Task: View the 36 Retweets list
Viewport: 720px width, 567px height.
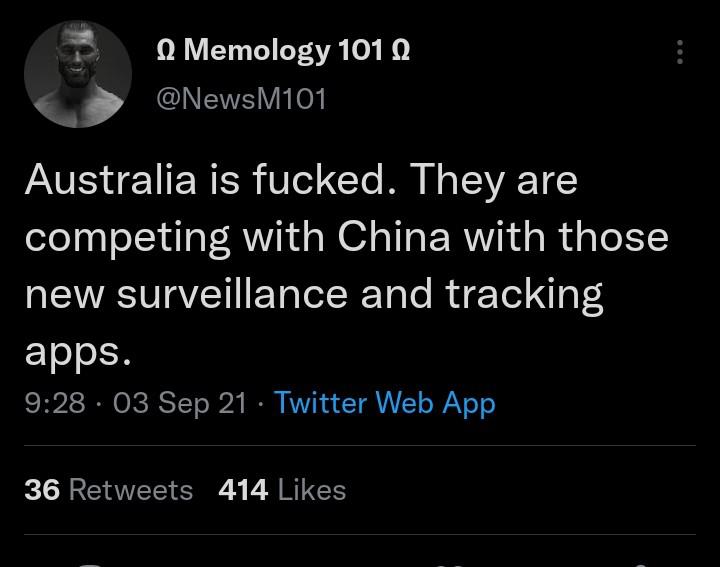Action: 108,490
